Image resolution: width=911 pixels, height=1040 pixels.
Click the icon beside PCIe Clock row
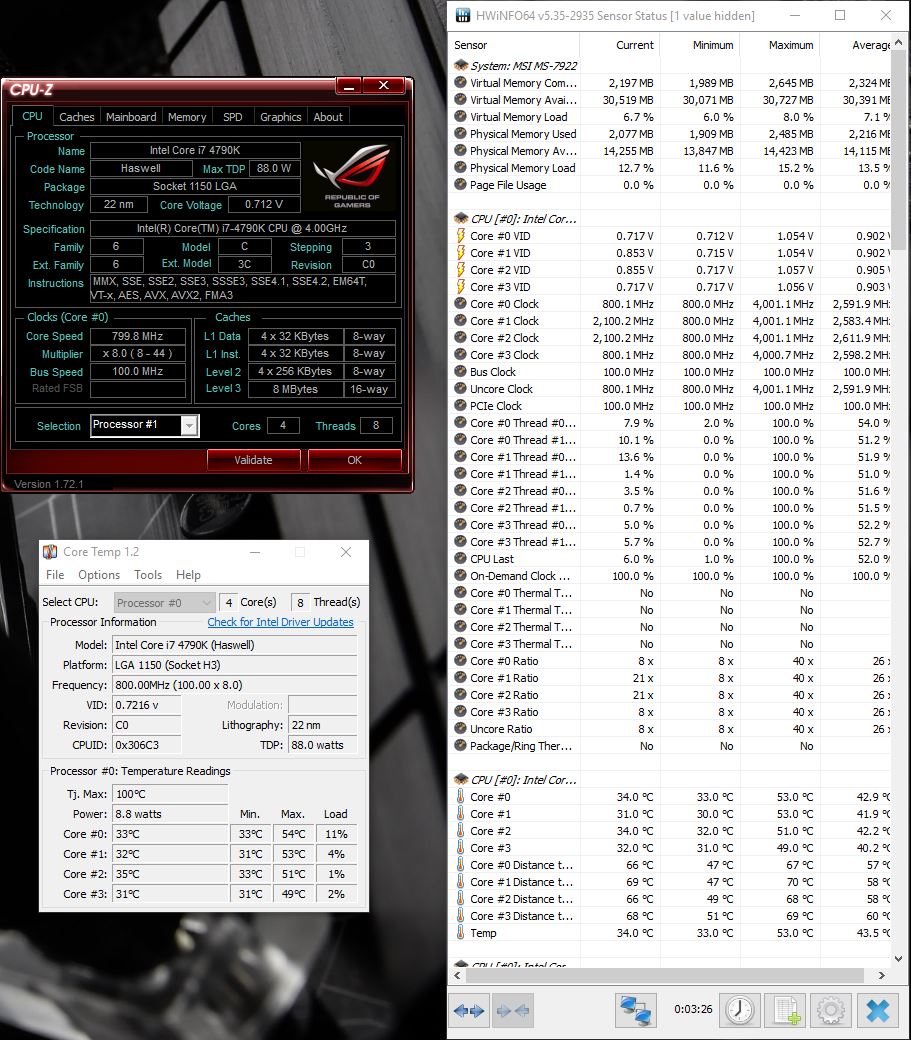click(x=460, y=405)
